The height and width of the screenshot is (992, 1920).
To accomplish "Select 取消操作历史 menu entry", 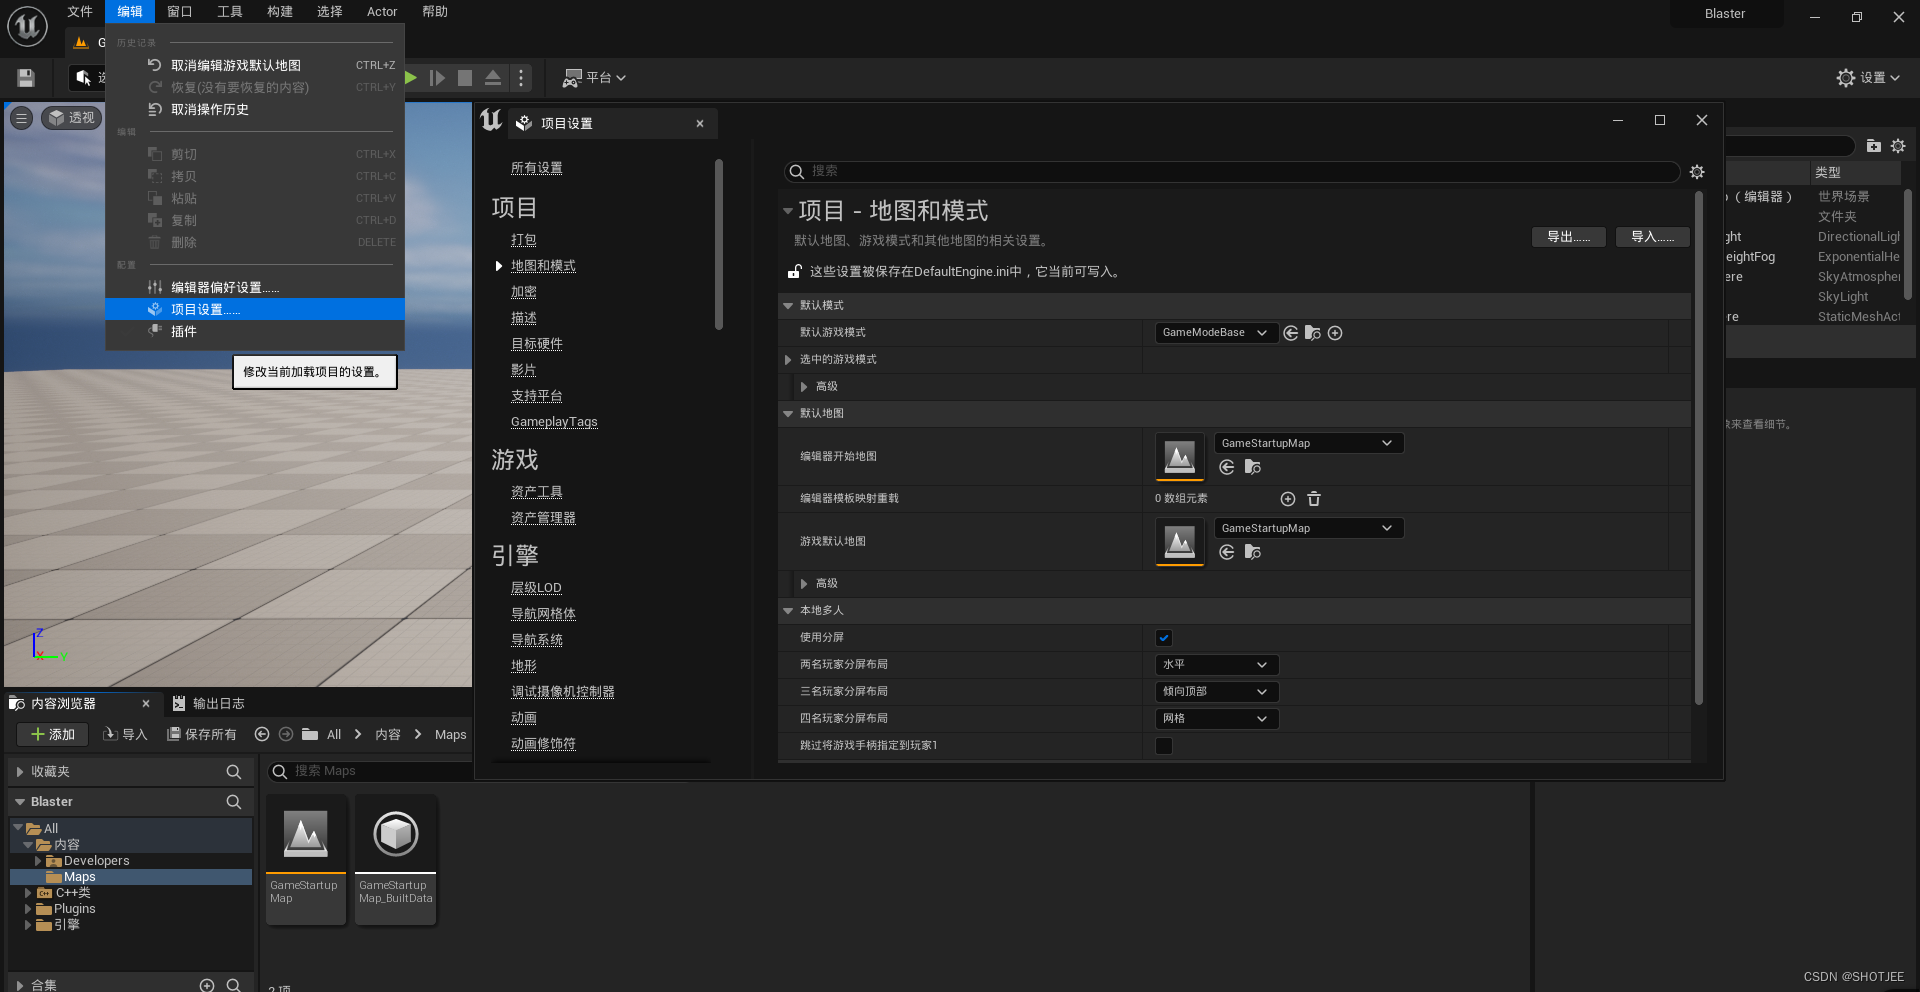I will pyautogui.click(x=255, y=109).
